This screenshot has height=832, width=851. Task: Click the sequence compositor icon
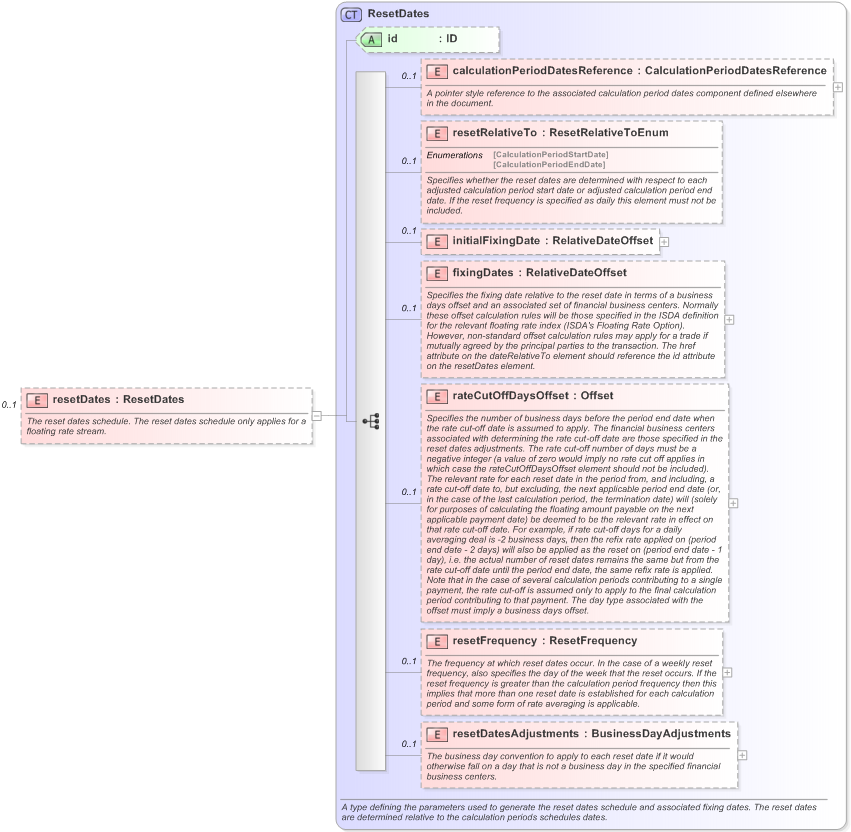point(371,421)
